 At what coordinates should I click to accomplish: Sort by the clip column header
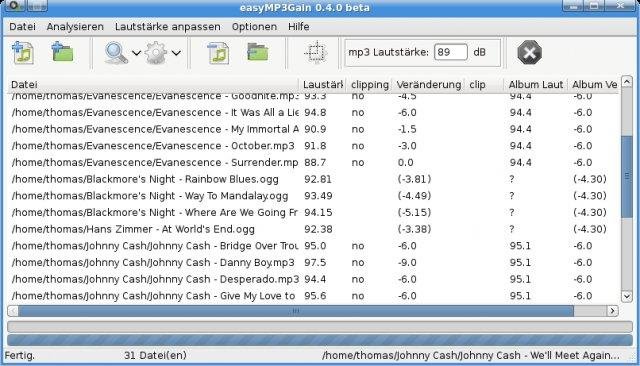tap(484, 84)
